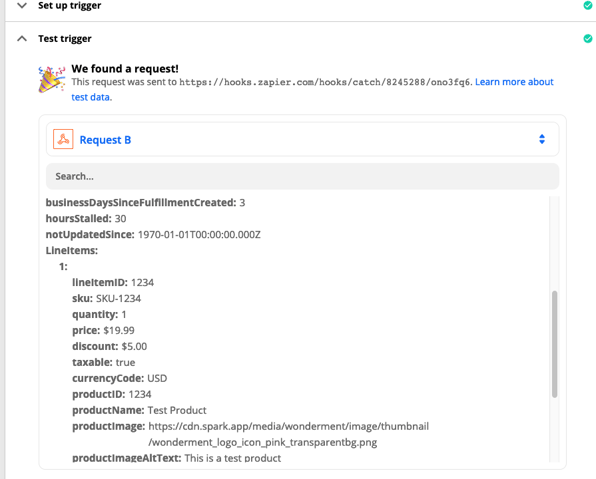
Task: Click green checkmark next to Test trigger
Action: 588,38
